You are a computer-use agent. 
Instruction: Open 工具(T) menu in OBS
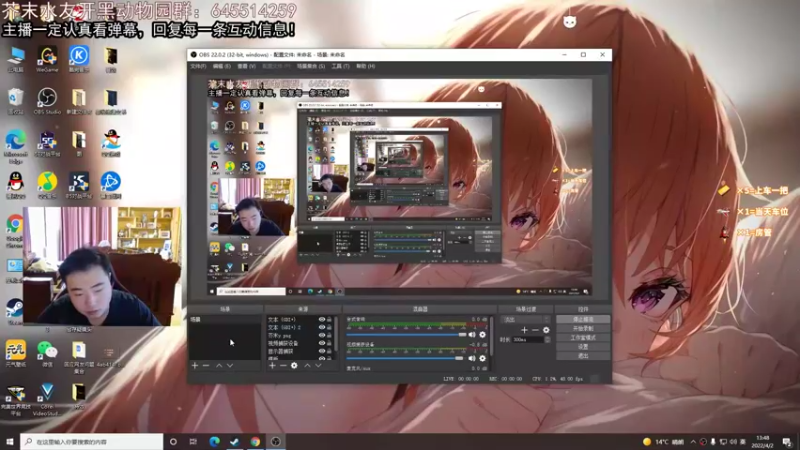pos(340,66)
